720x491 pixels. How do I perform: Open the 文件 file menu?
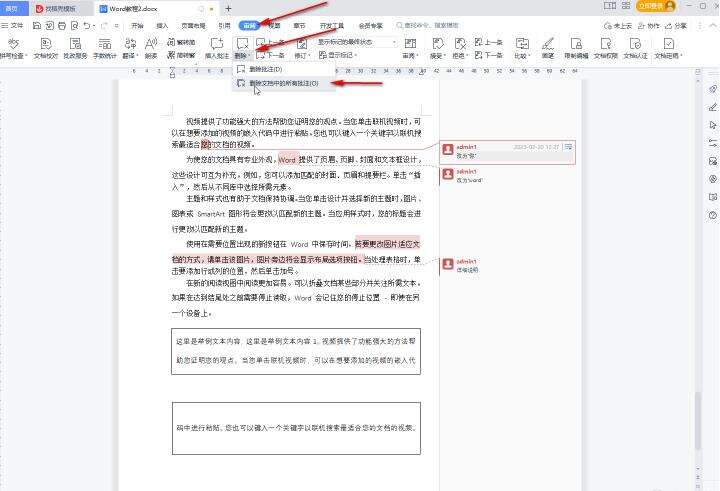coord(13,26)
